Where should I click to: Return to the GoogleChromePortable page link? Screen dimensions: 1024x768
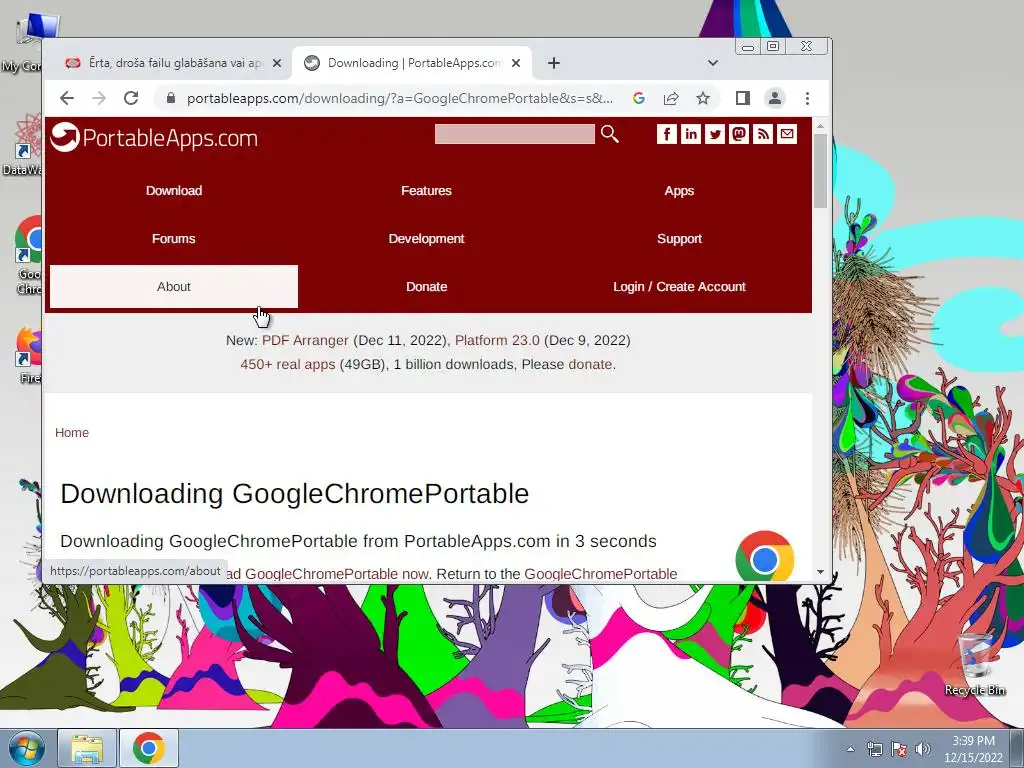point(600,573)
